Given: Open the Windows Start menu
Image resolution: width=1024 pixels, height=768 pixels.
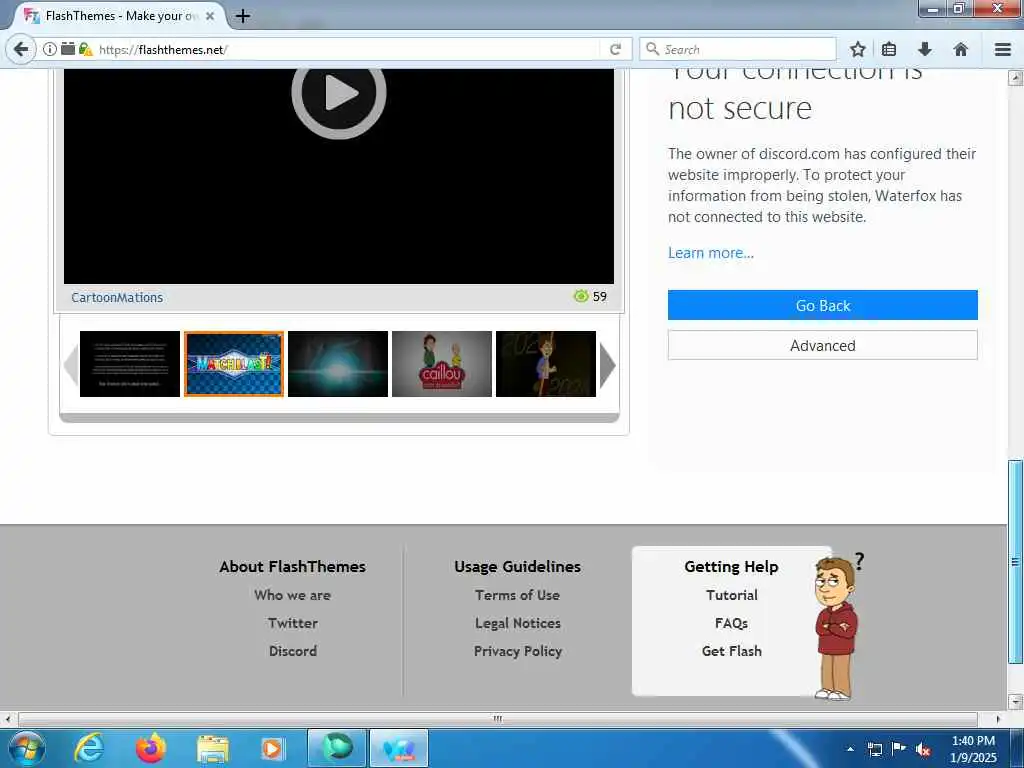Looking at the screenshot, I should [27, 748].
